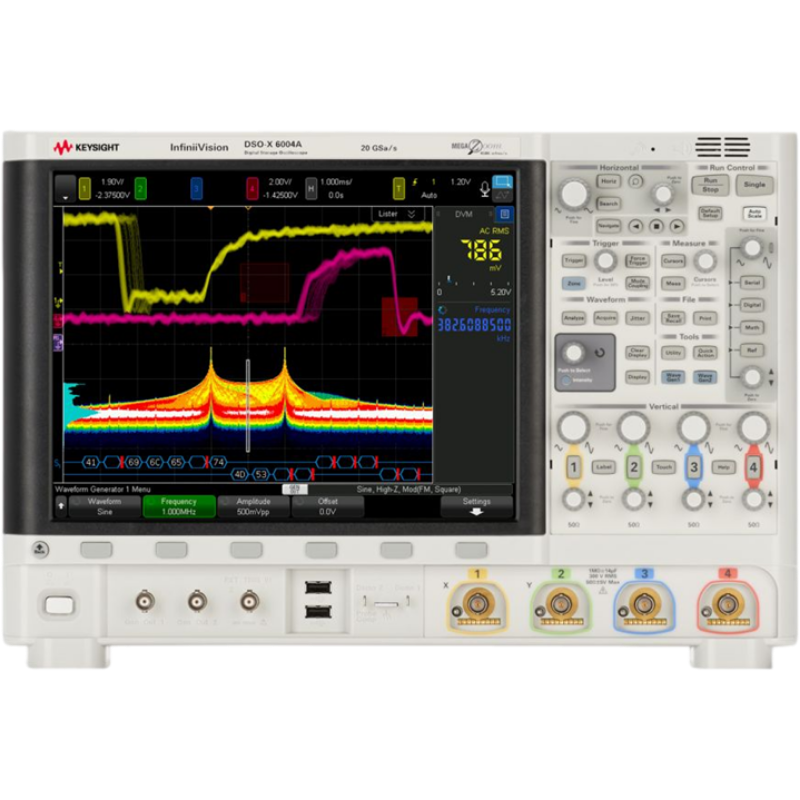Toggle channel 1 with the yellow 1 button
Viewport: 800px width, 800px height.
tap(573, 467)
